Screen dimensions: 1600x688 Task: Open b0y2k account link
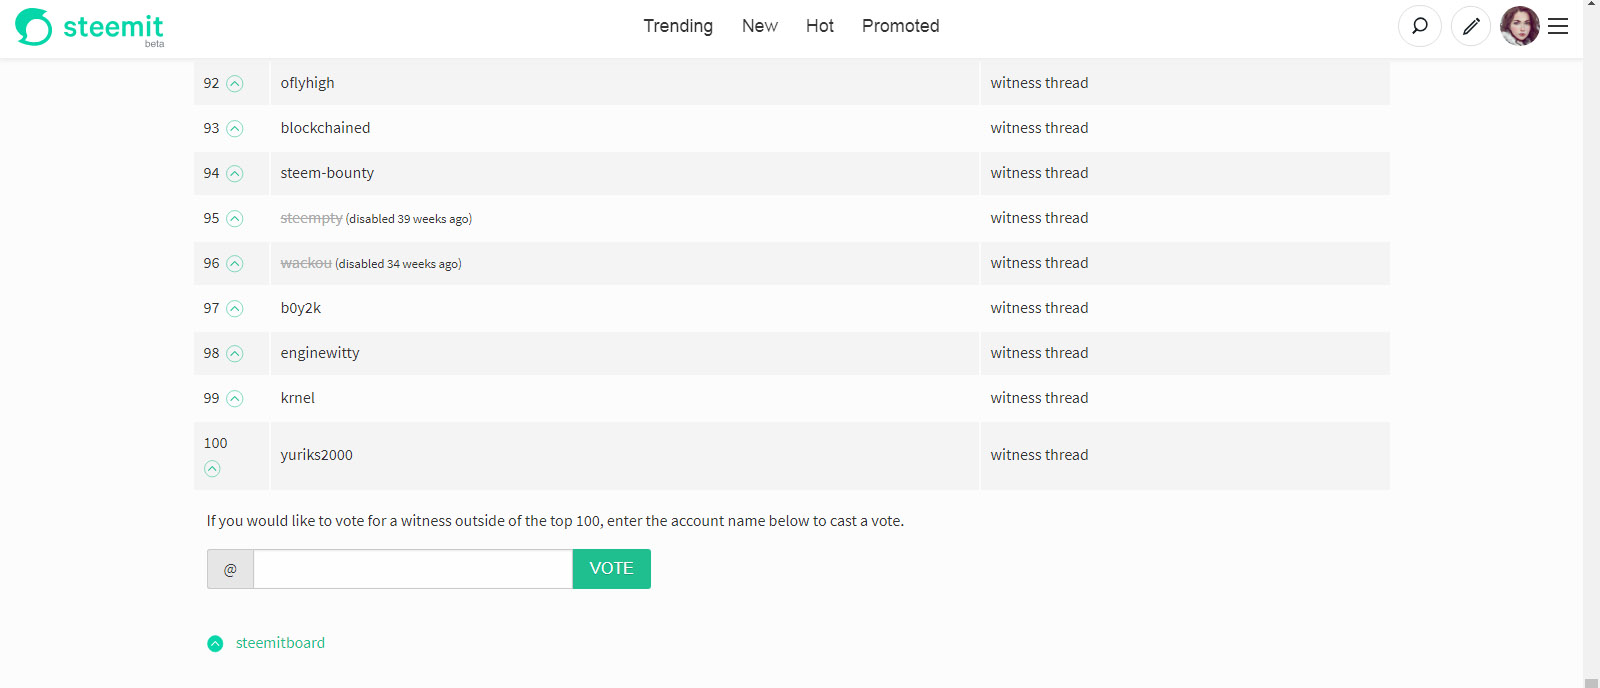[301, 308]
